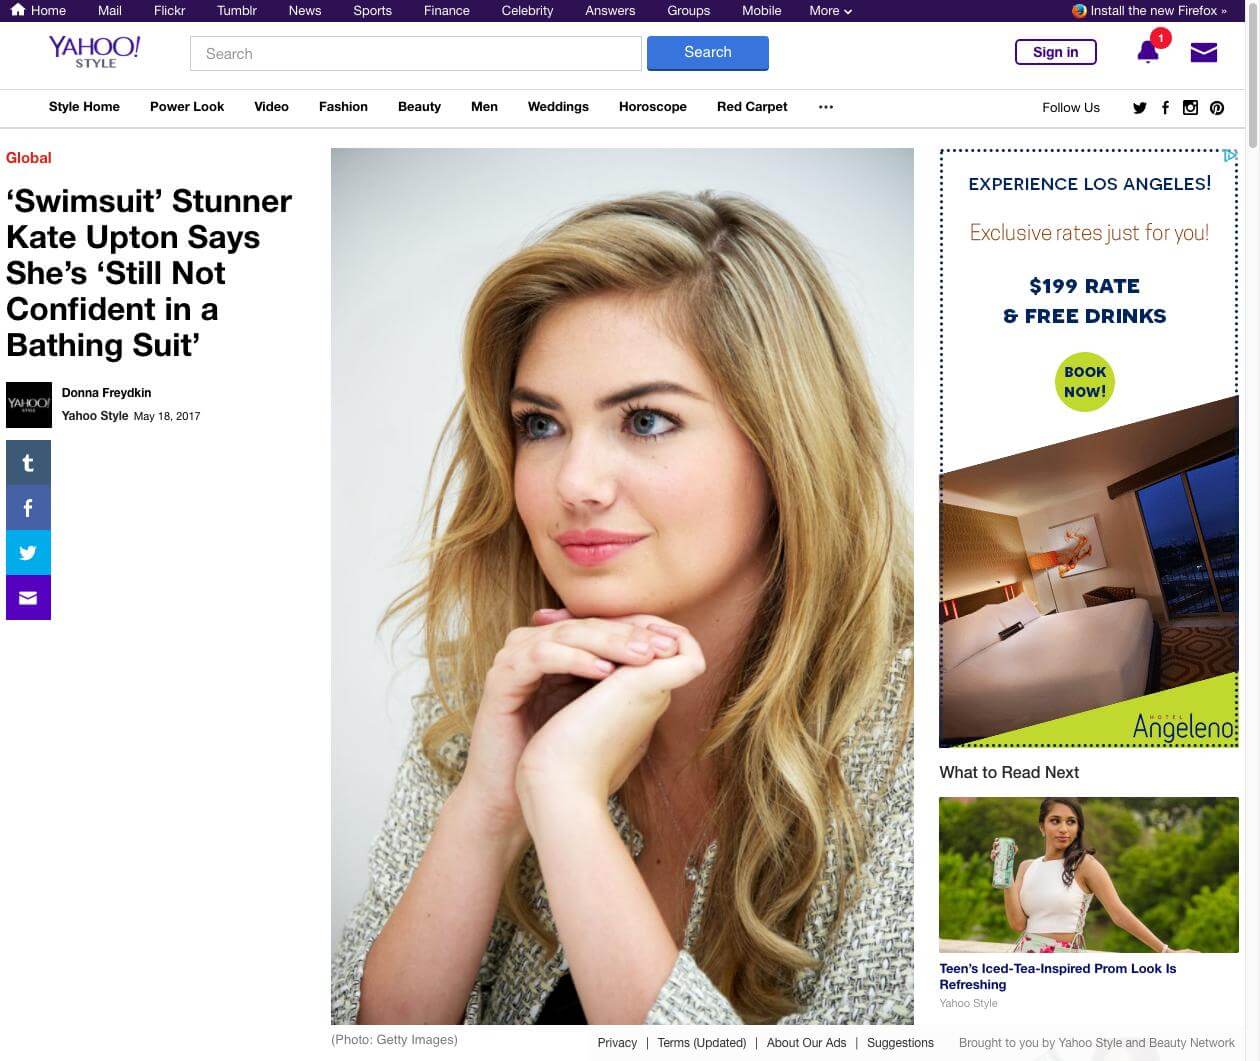The height and width of the screenshot is (1061, 1260).
Task: Open the ellipsis for more style categories
Action: click(x=825, y=107)
